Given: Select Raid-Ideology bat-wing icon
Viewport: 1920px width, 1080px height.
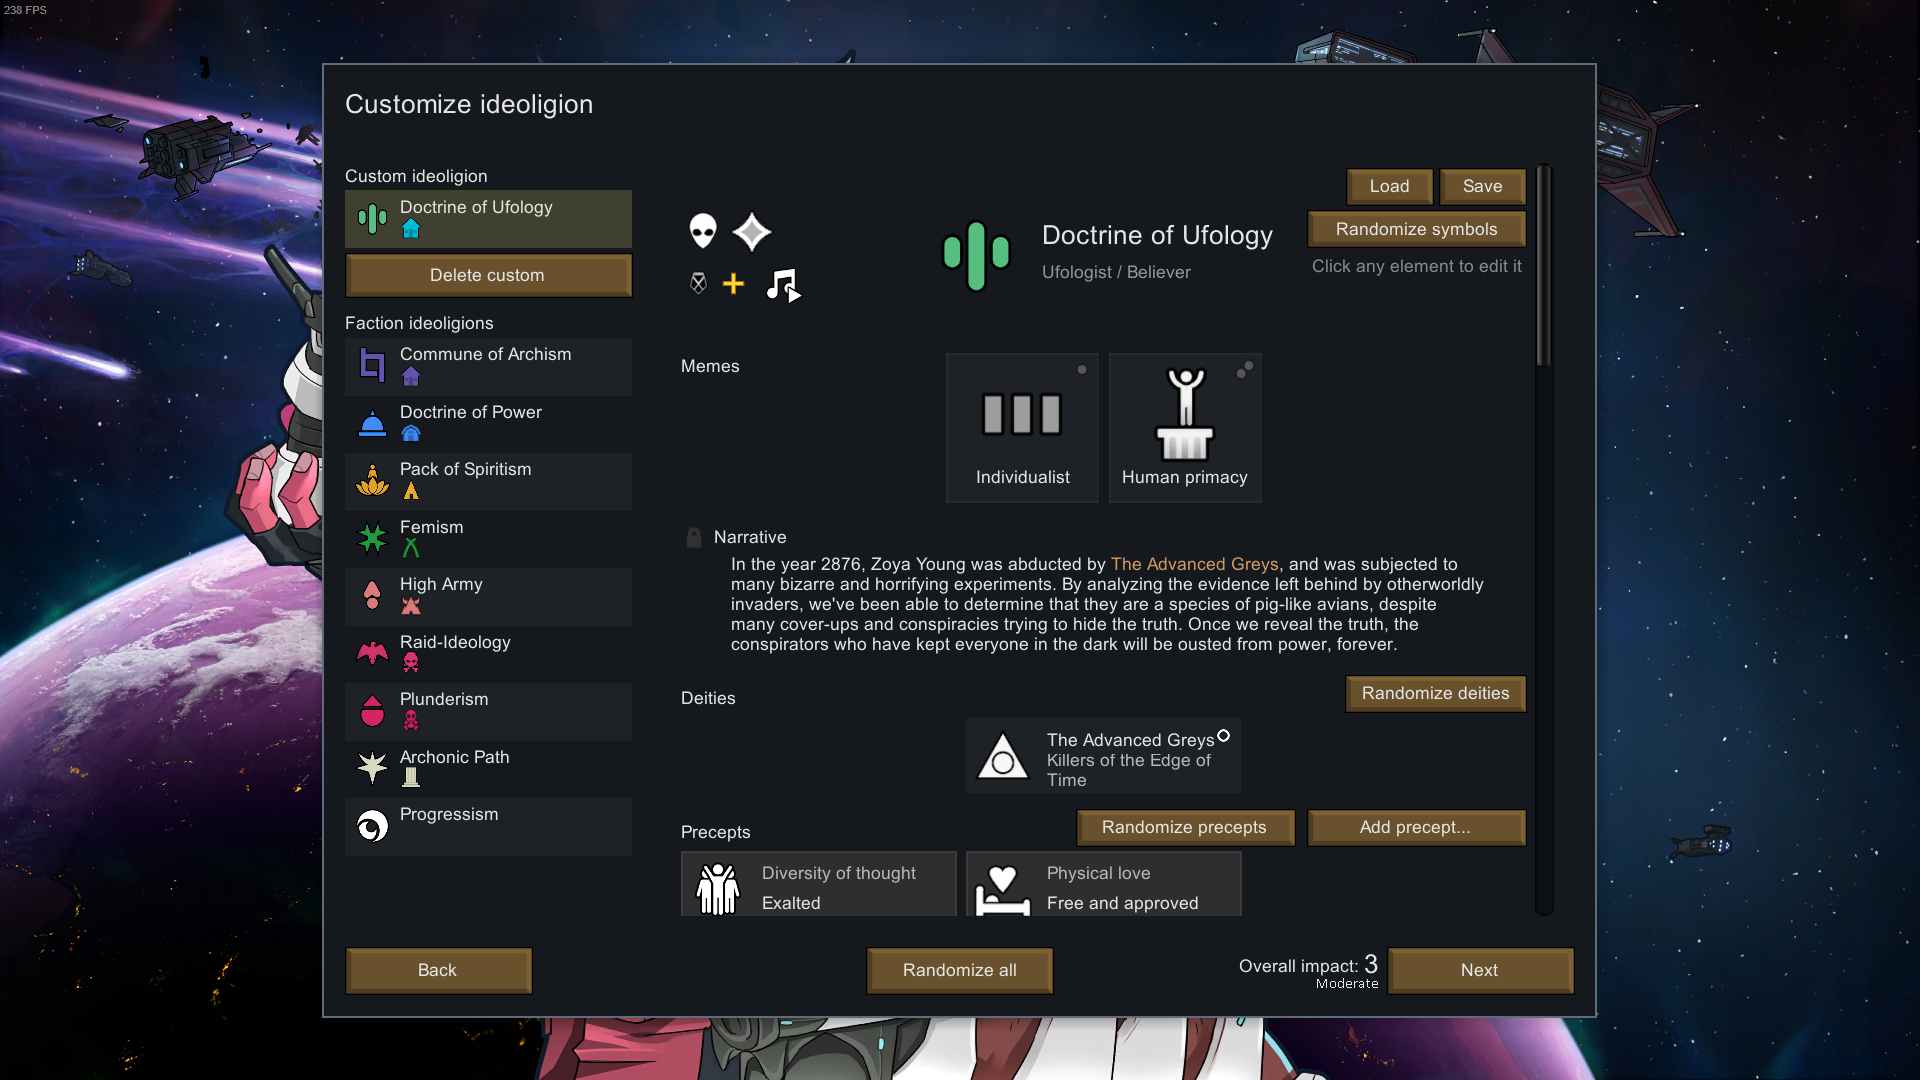Looking at the screenshot, I should (372, 653).
